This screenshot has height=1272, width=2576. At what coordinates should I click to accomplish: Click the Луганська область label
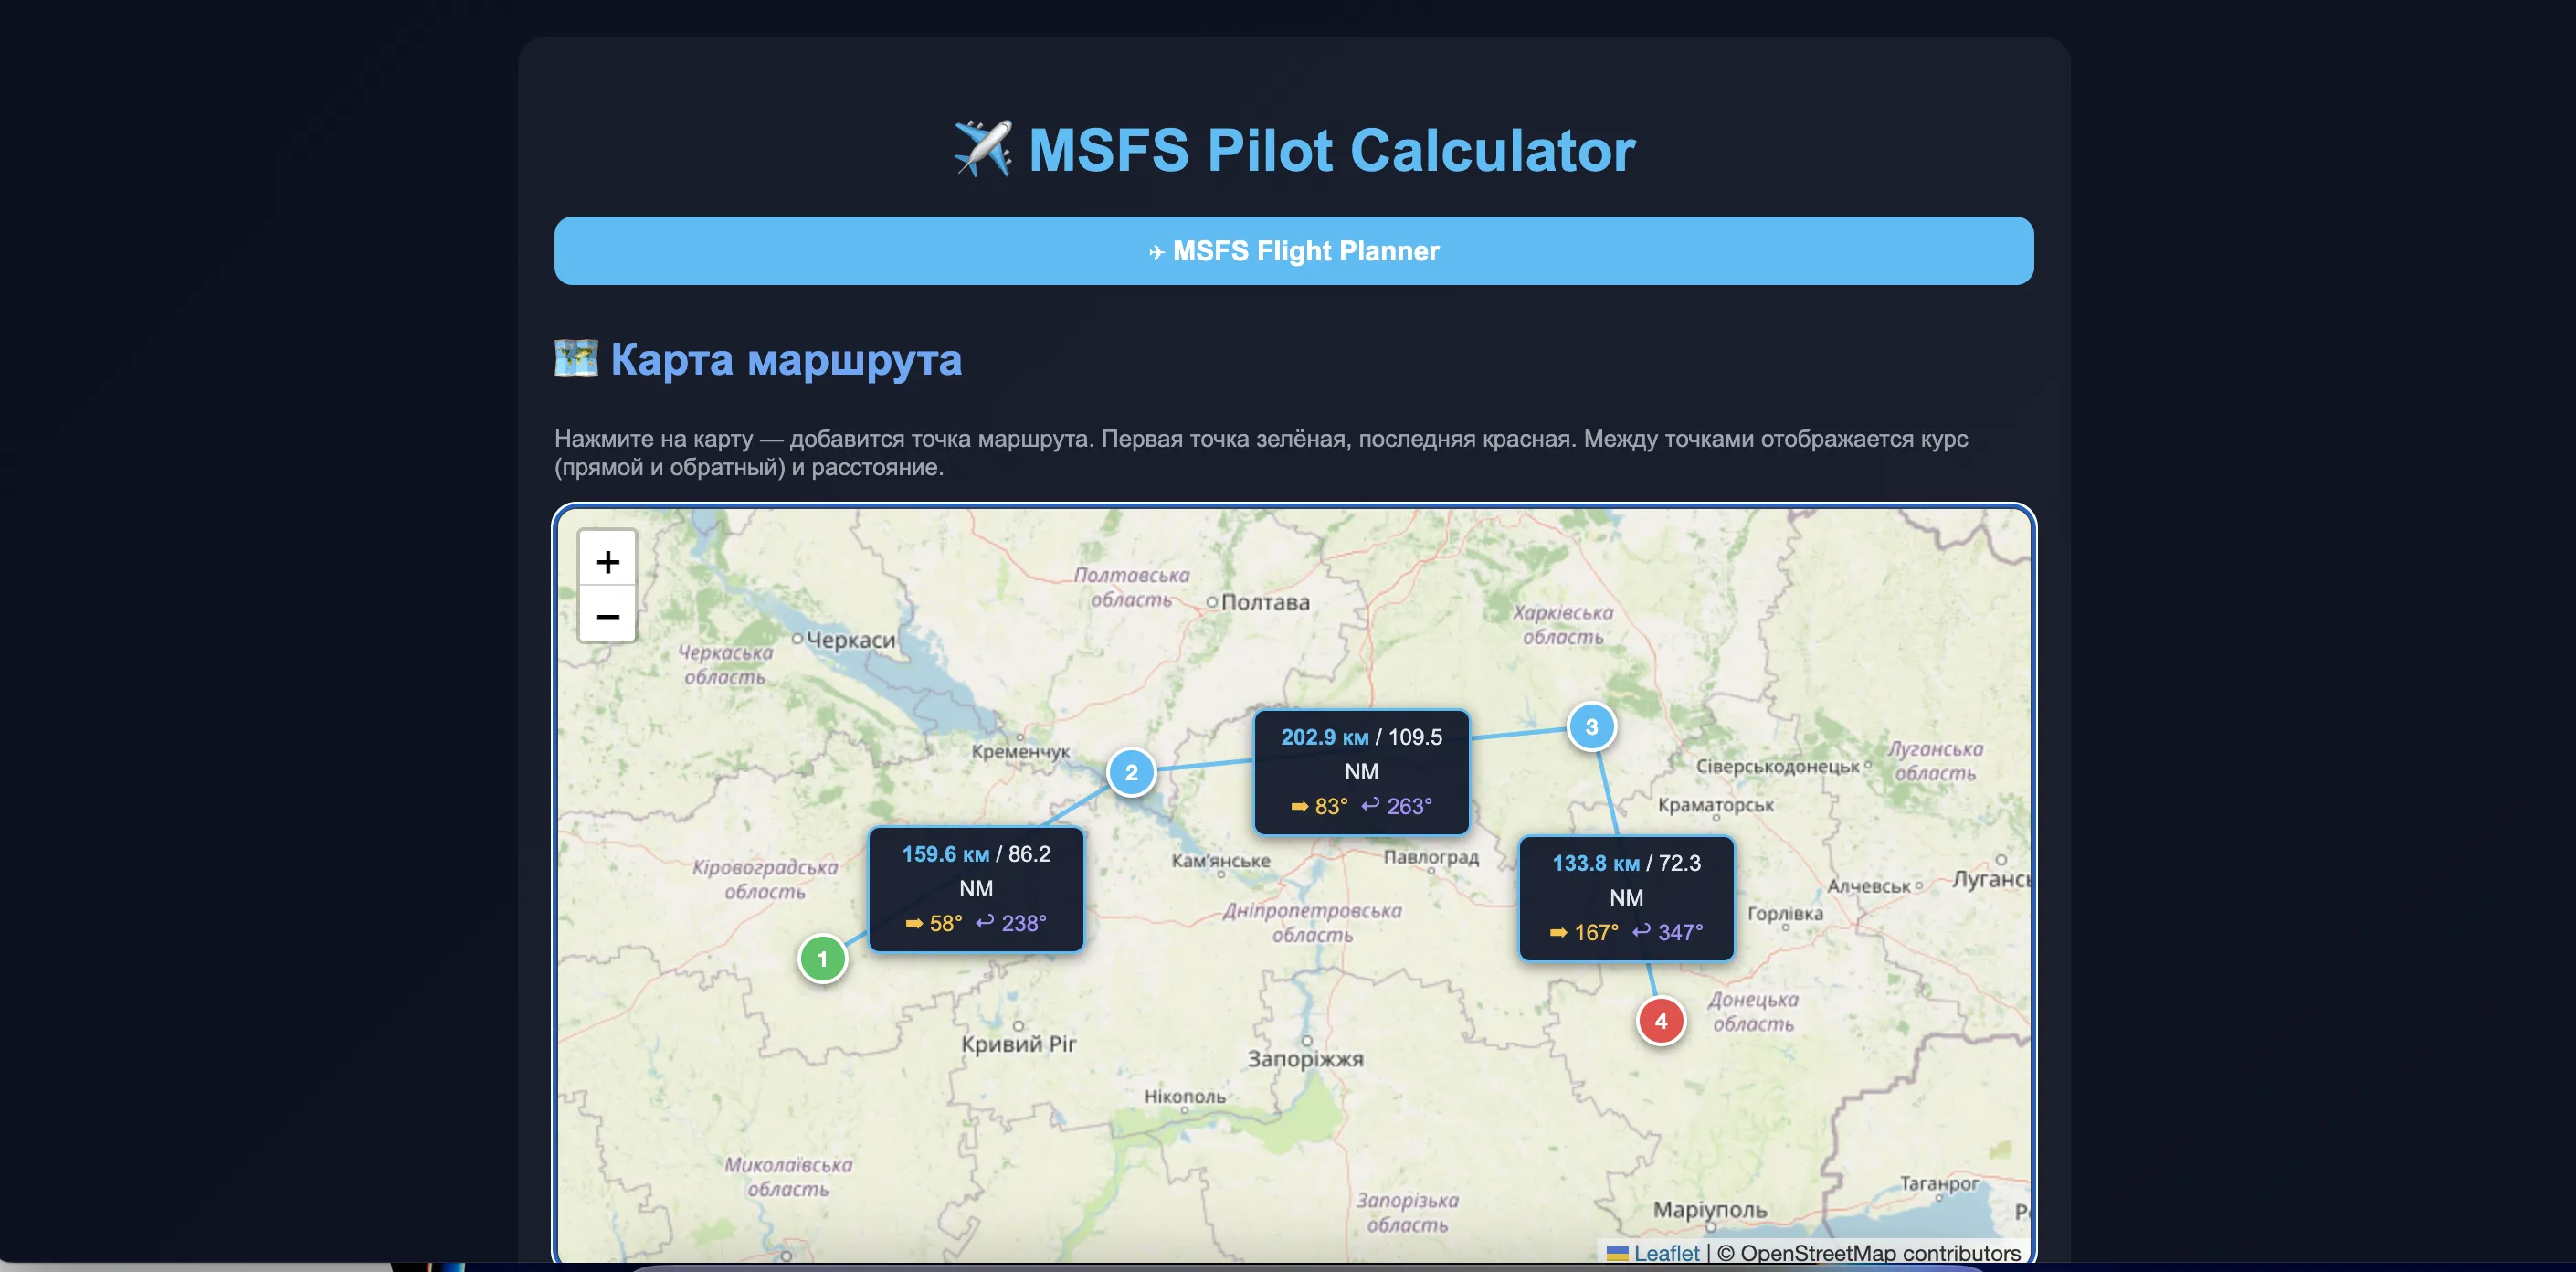[x=1934, y=761]
